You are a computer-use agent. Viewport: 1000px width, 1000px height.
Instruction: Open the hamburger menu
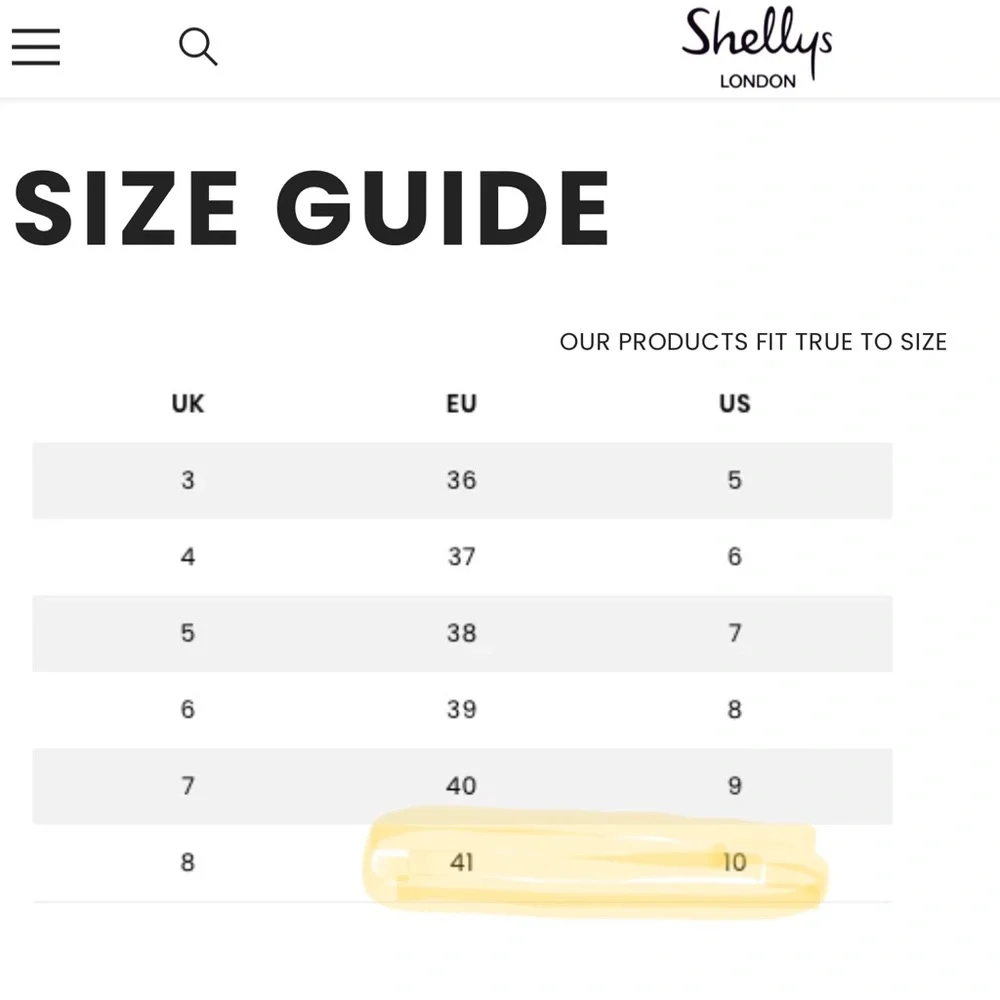(x=36, y=47)
